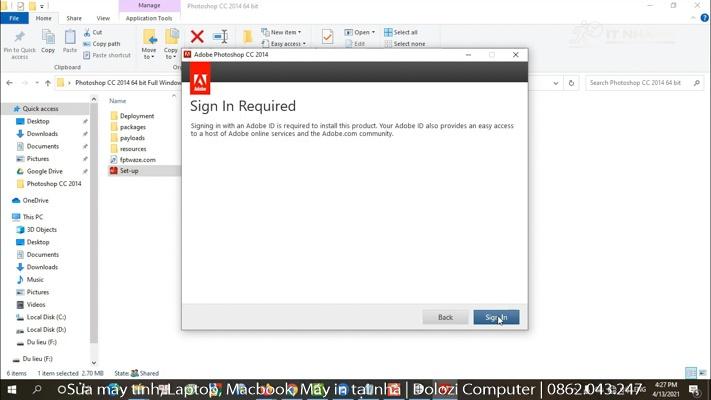Open the View ribbon tab
The image size is (711, 400).
pyautogui.click(x=103, y=18)
